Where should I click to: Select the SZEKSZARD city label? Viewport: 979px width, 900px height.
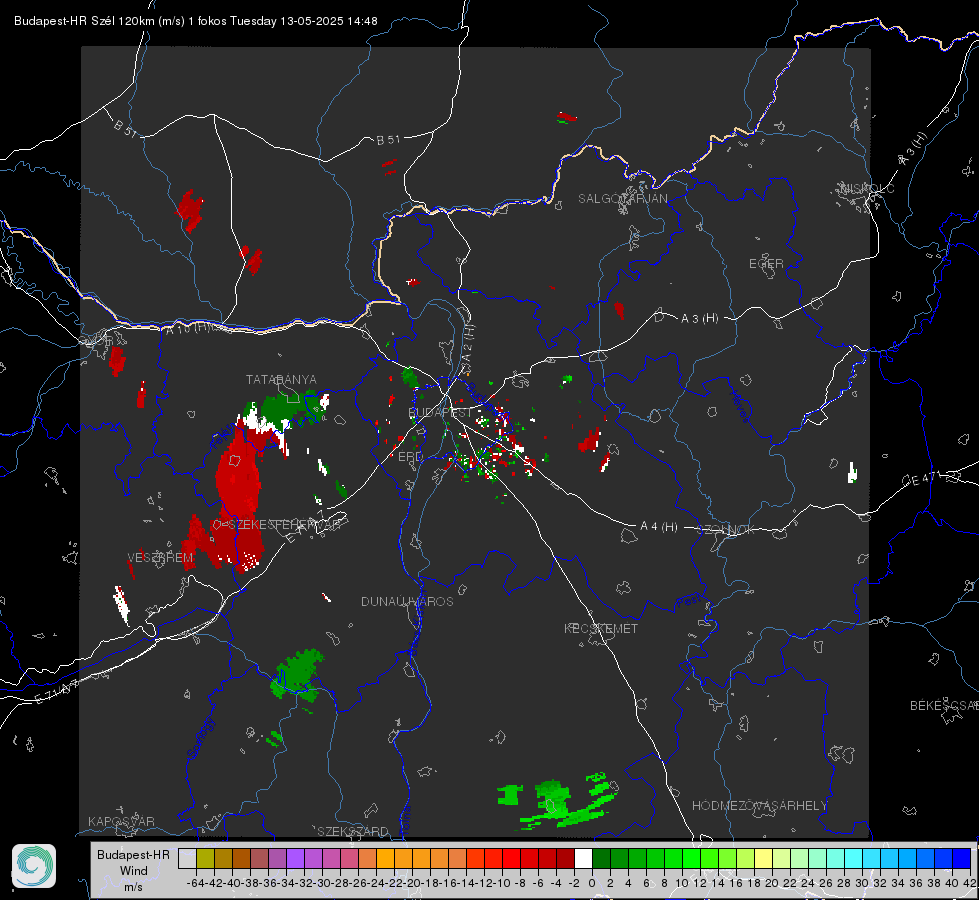click(x=353, y=831)
